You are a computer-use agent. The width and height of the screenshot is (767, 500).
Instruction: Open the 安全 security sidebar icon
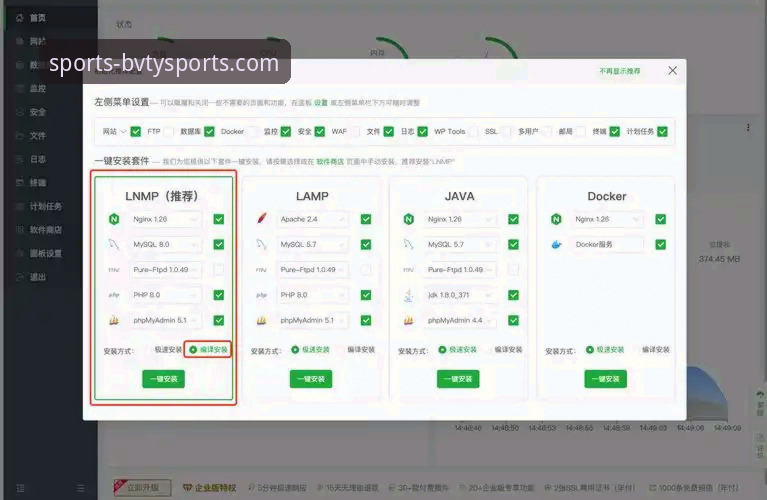[x=20, y=112]
